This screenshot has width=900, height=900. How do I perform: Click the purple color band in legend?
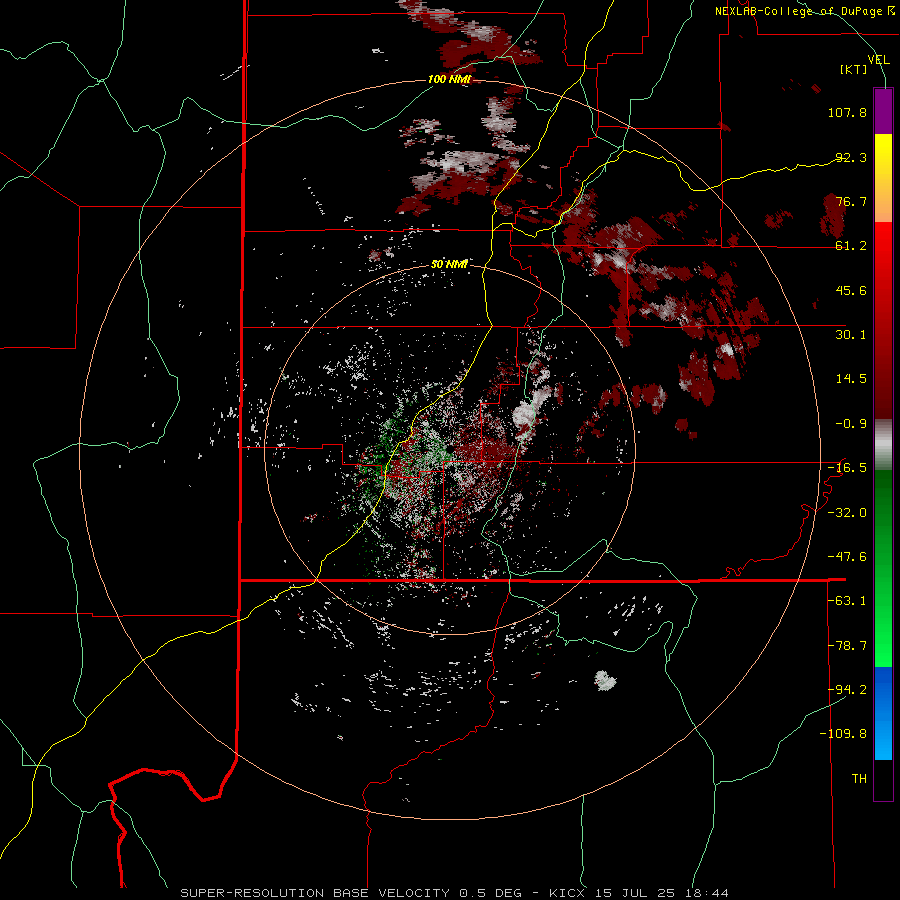pyautogui.click(x=883, y=111)
